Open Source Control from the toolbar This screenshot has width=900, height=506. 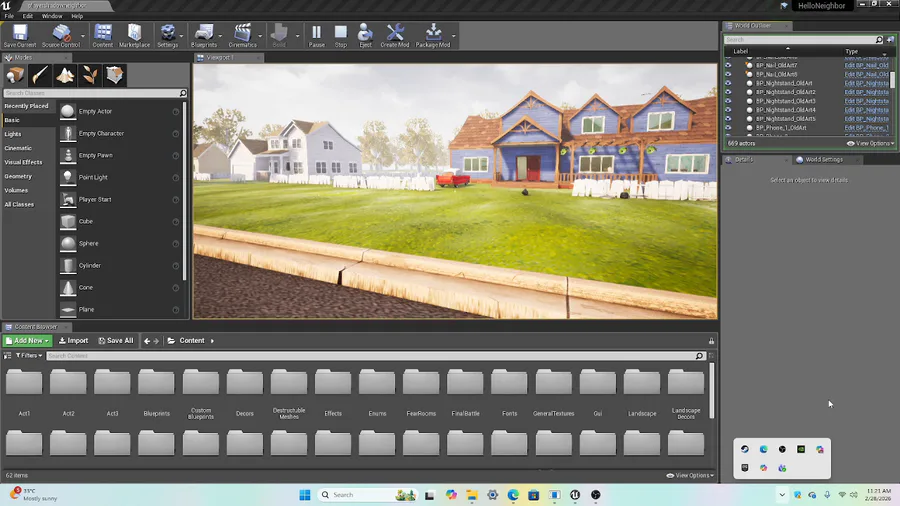click(x=61, y=32)
